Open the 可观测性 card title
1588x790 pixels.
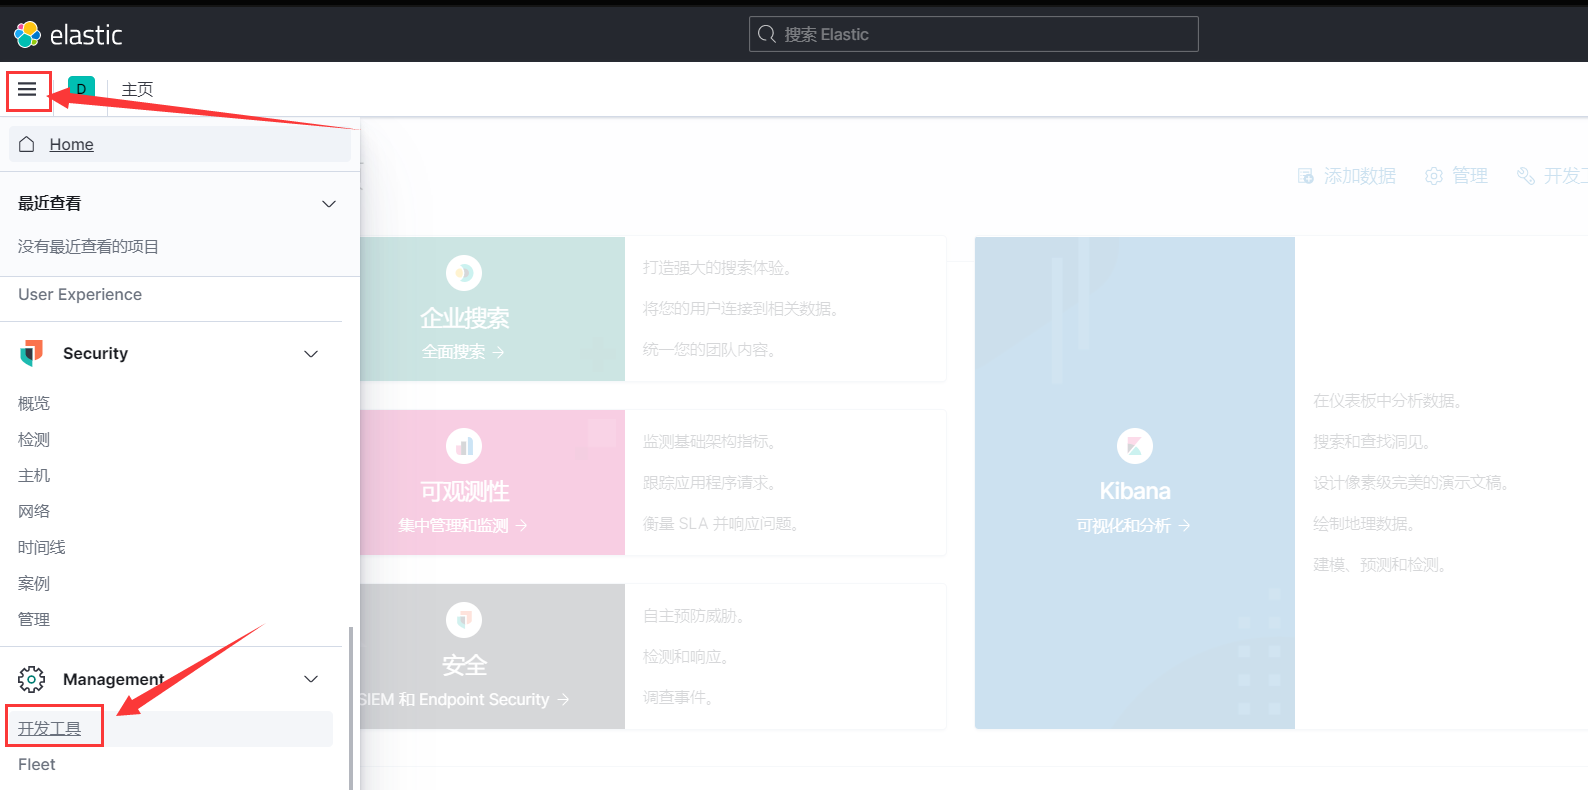pyautogui.click(x=465, y=492)
